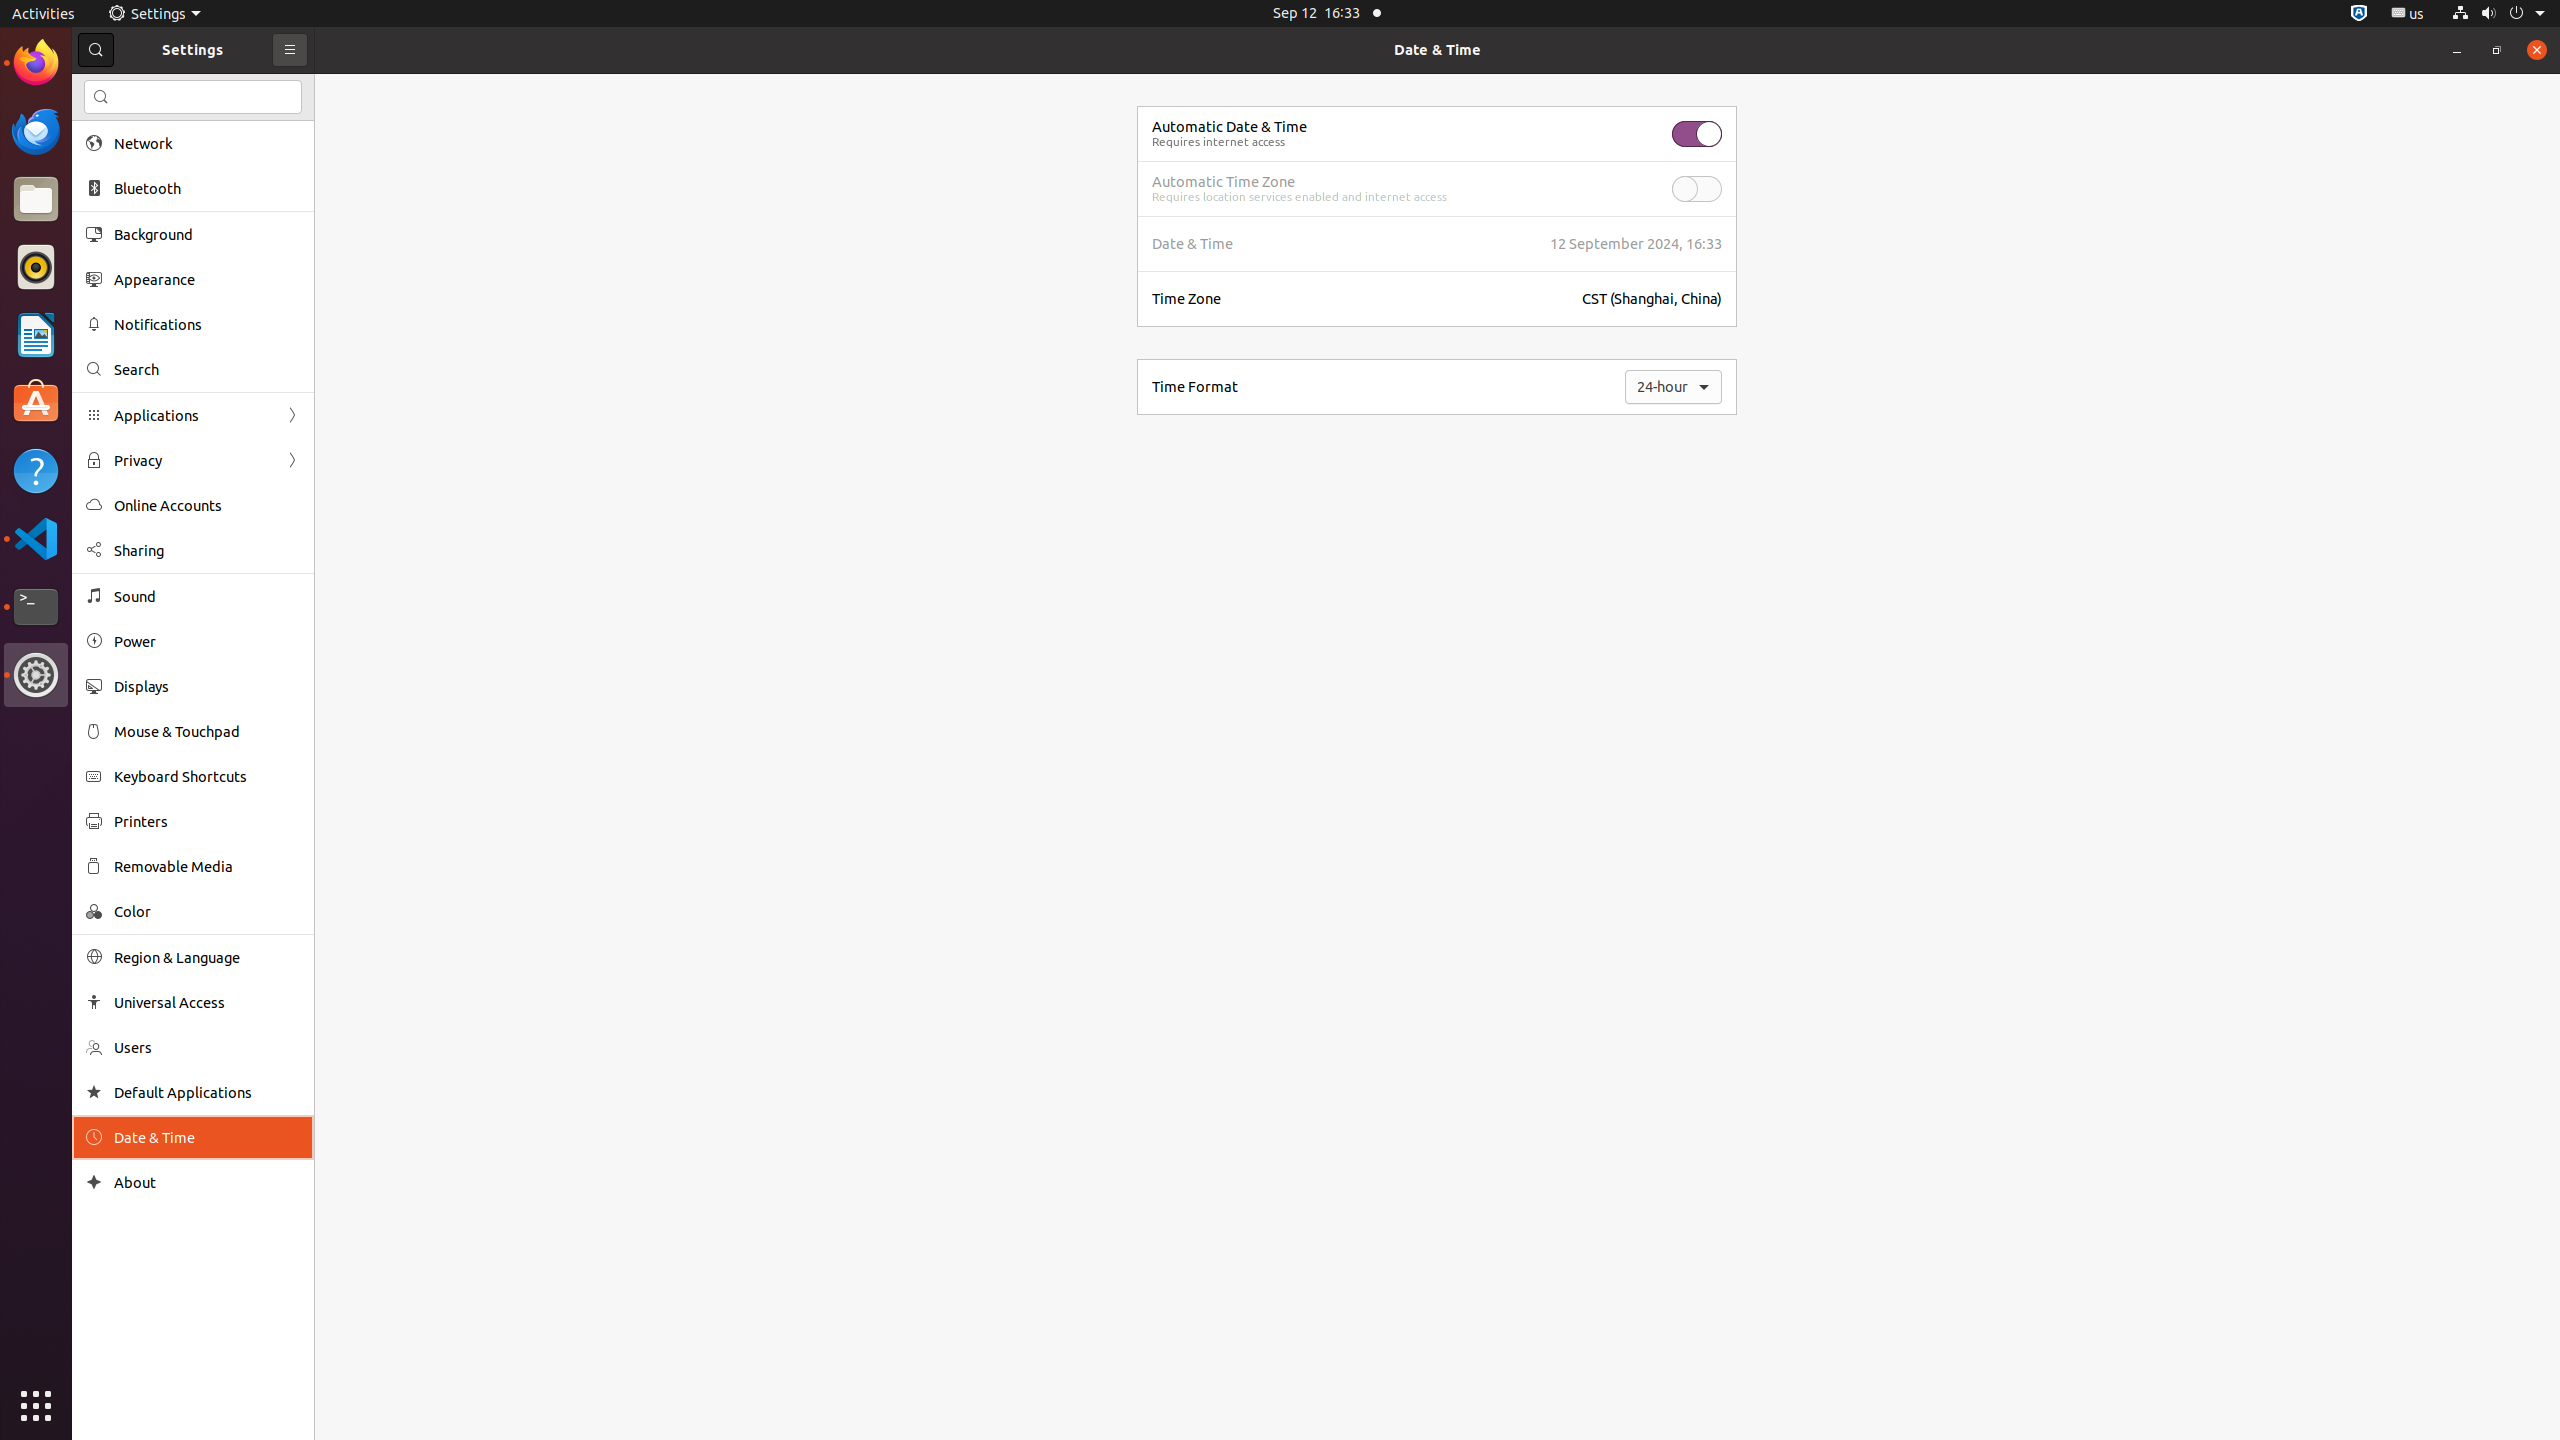Launch Terminal from the dock
2560x1440 pixels.
pyautogui.click(x=36, y=607)
